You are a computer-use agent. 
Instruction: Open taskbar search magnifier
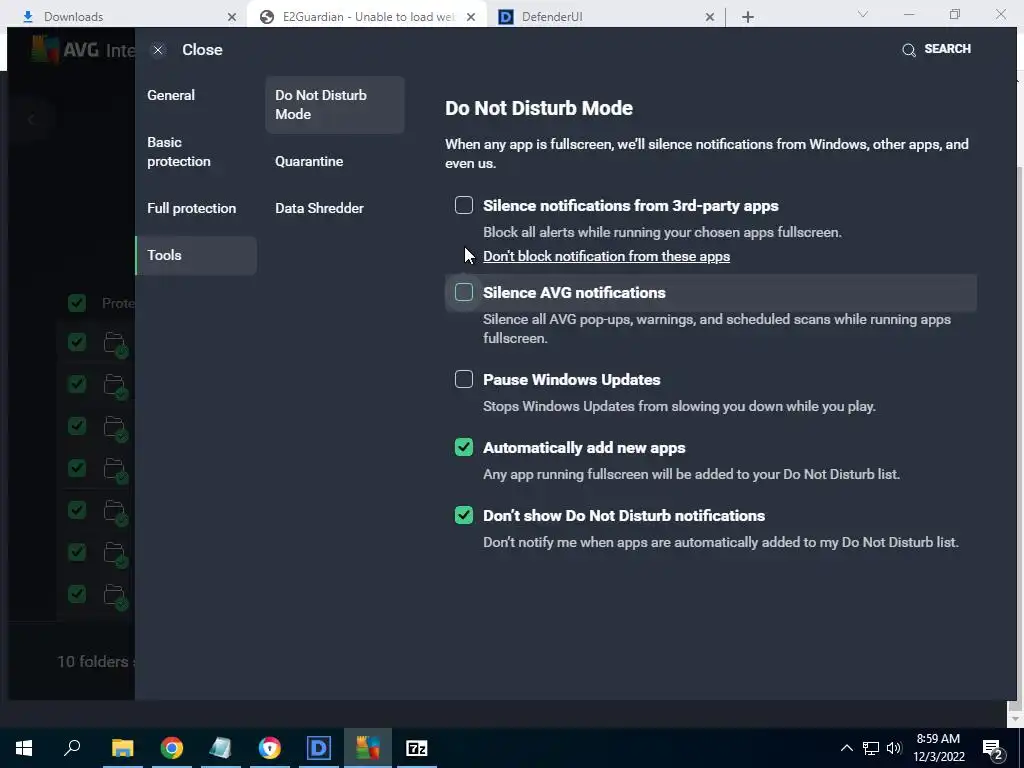(x=72, y=747)
